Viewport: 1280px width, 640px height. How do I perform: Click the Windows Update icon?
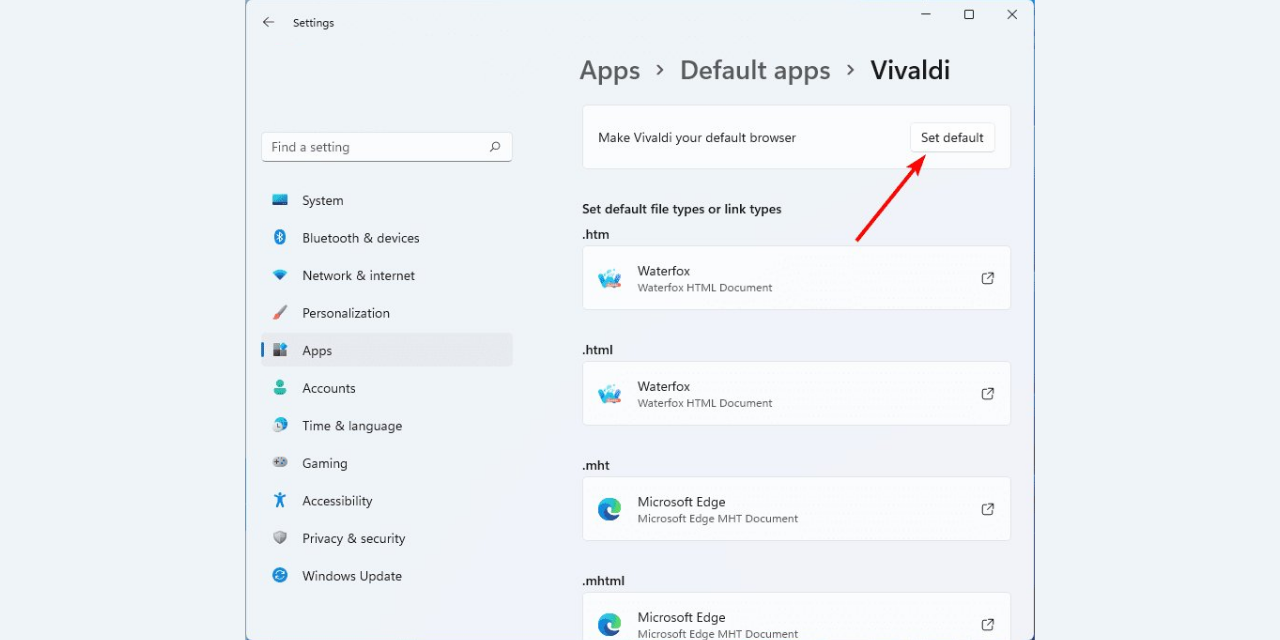280,575
